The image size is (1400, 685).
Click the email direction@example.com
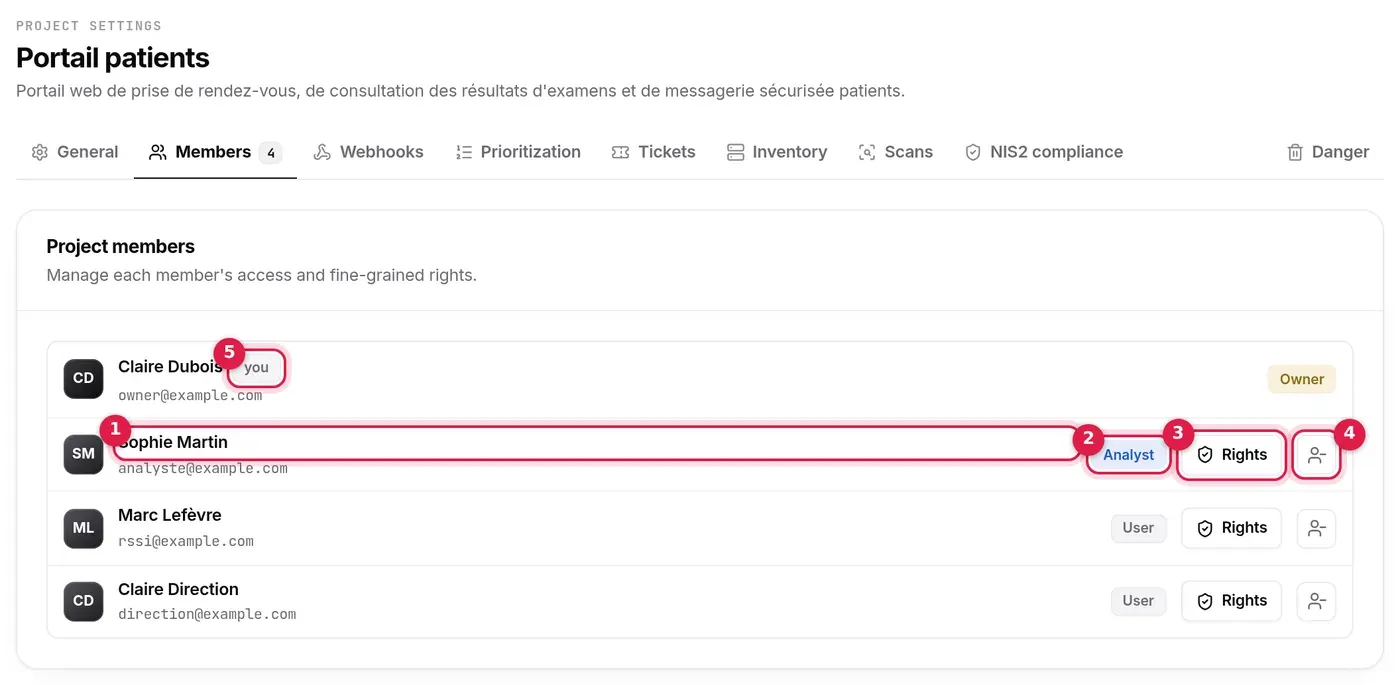click(207, 614)
